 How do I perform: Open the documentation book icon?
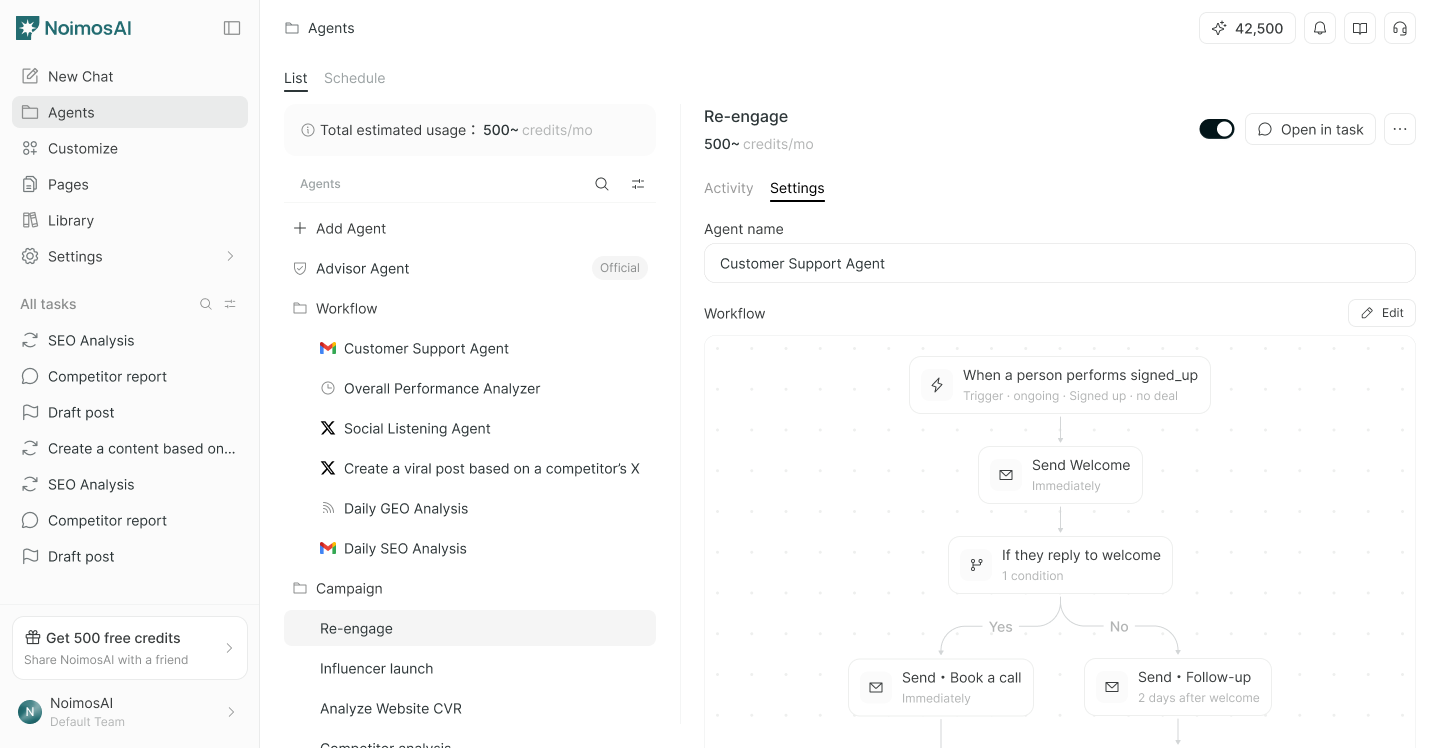click(x=1360, y=28)
